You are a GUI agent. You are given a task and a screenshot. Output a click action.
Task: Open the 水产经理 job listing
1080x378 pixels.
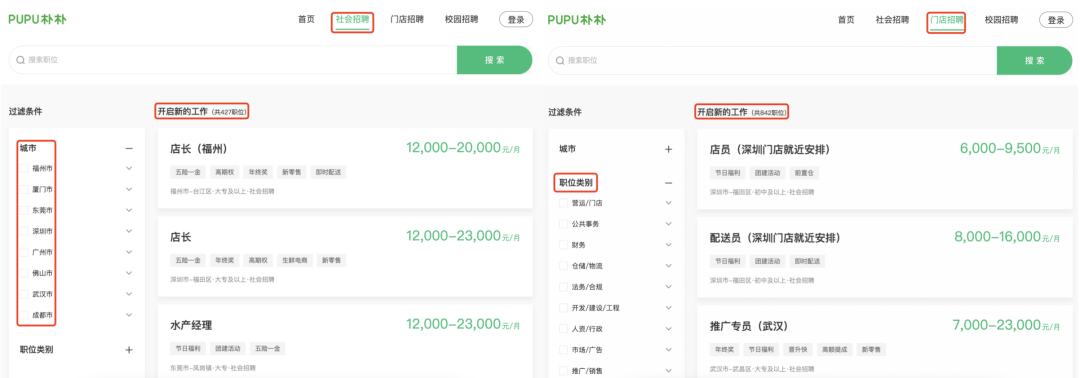345,342
